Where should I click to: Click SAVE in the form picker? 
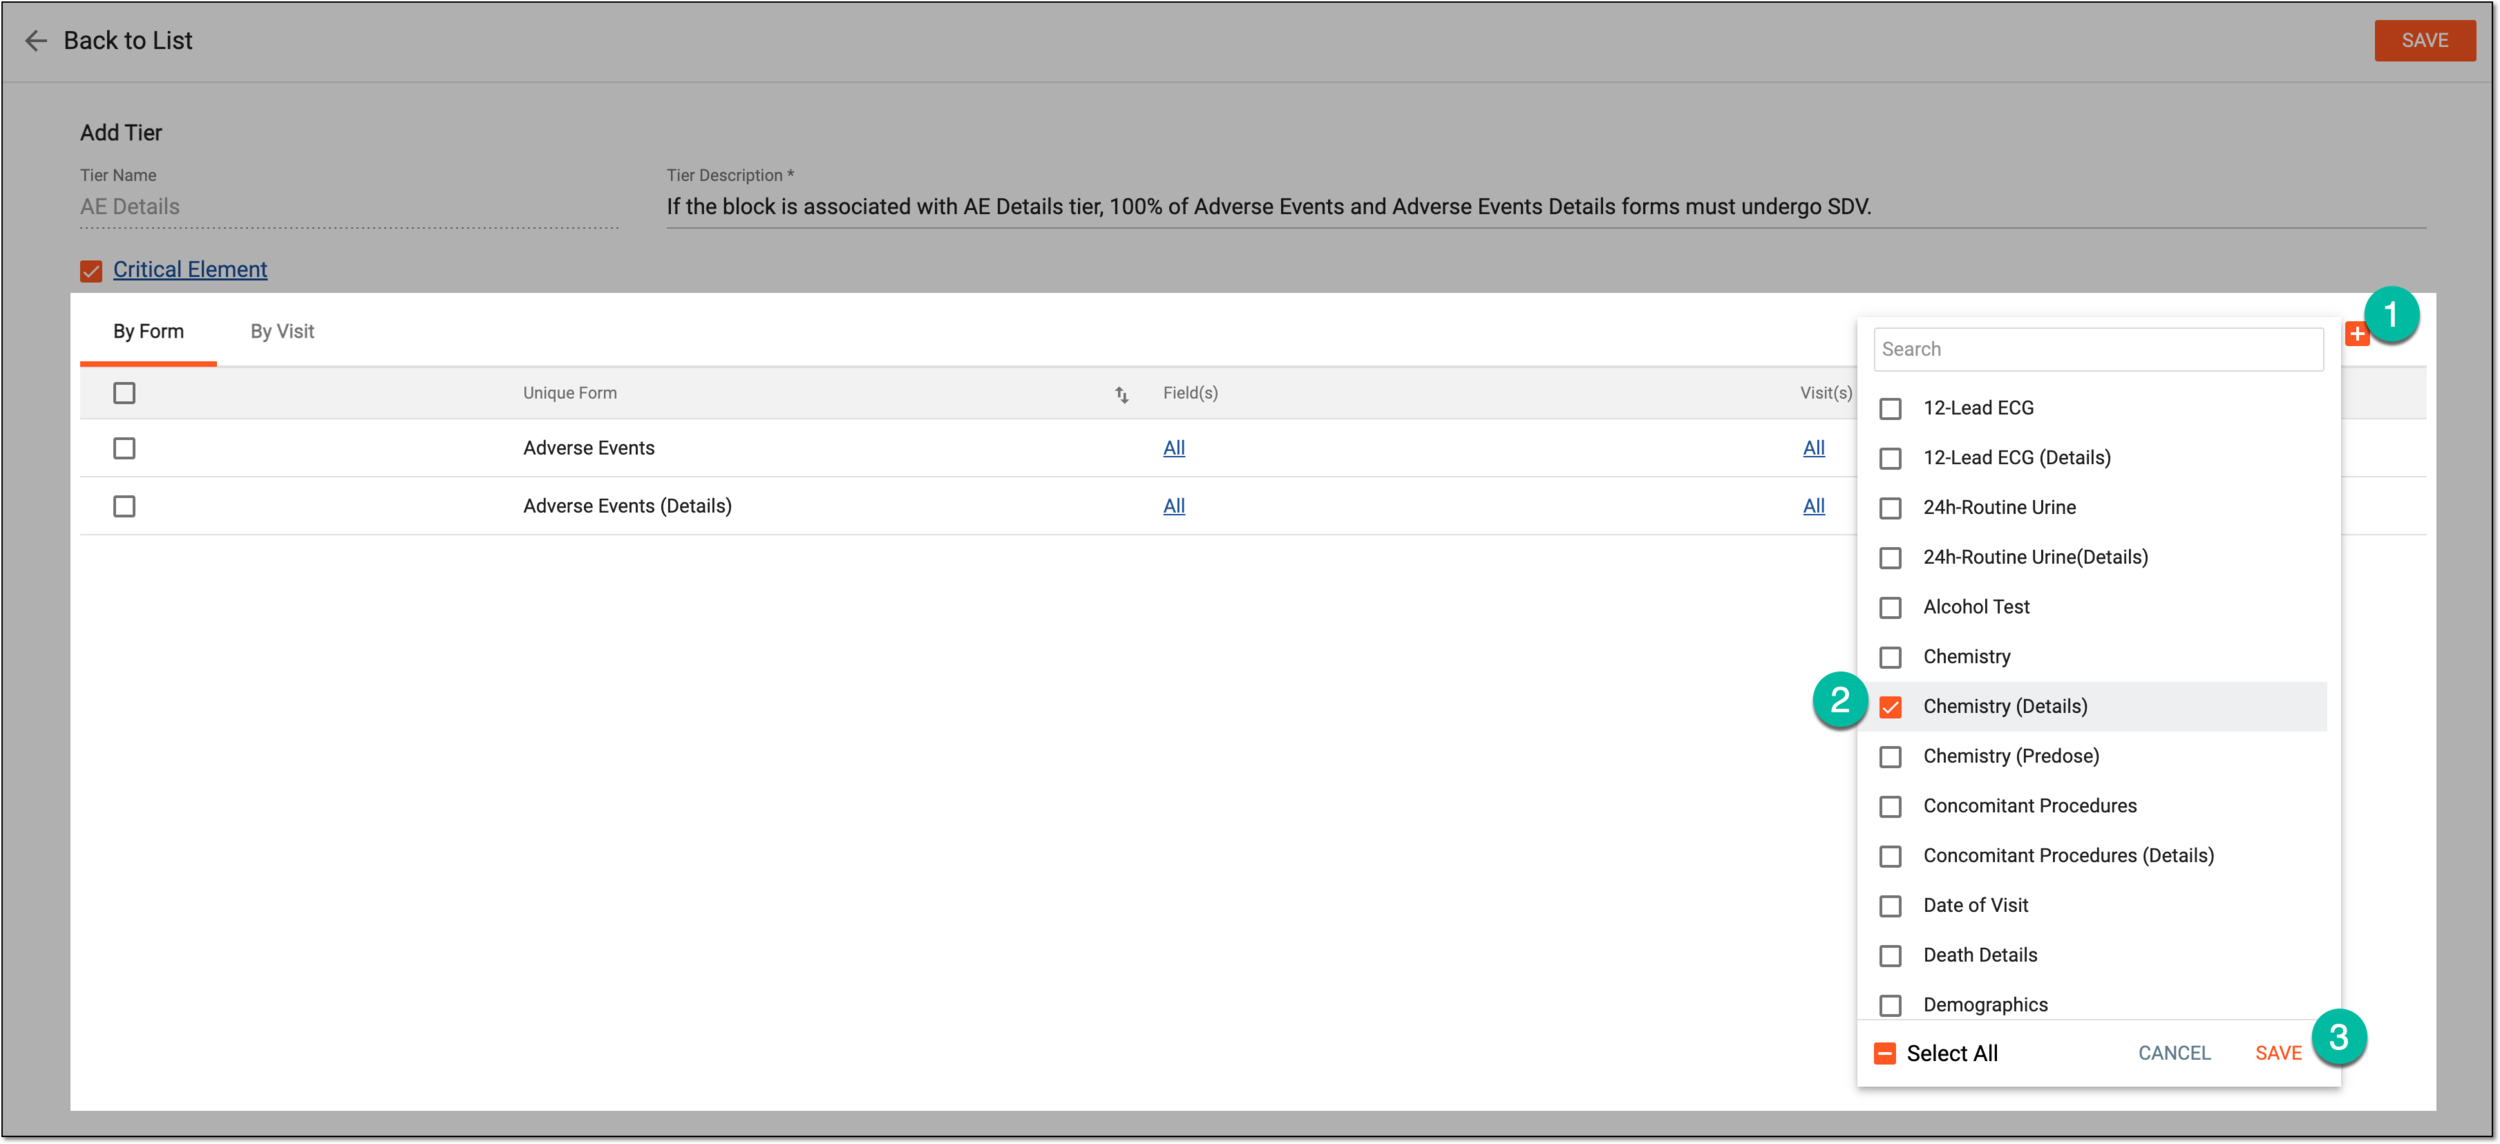pos(2278,1053)
